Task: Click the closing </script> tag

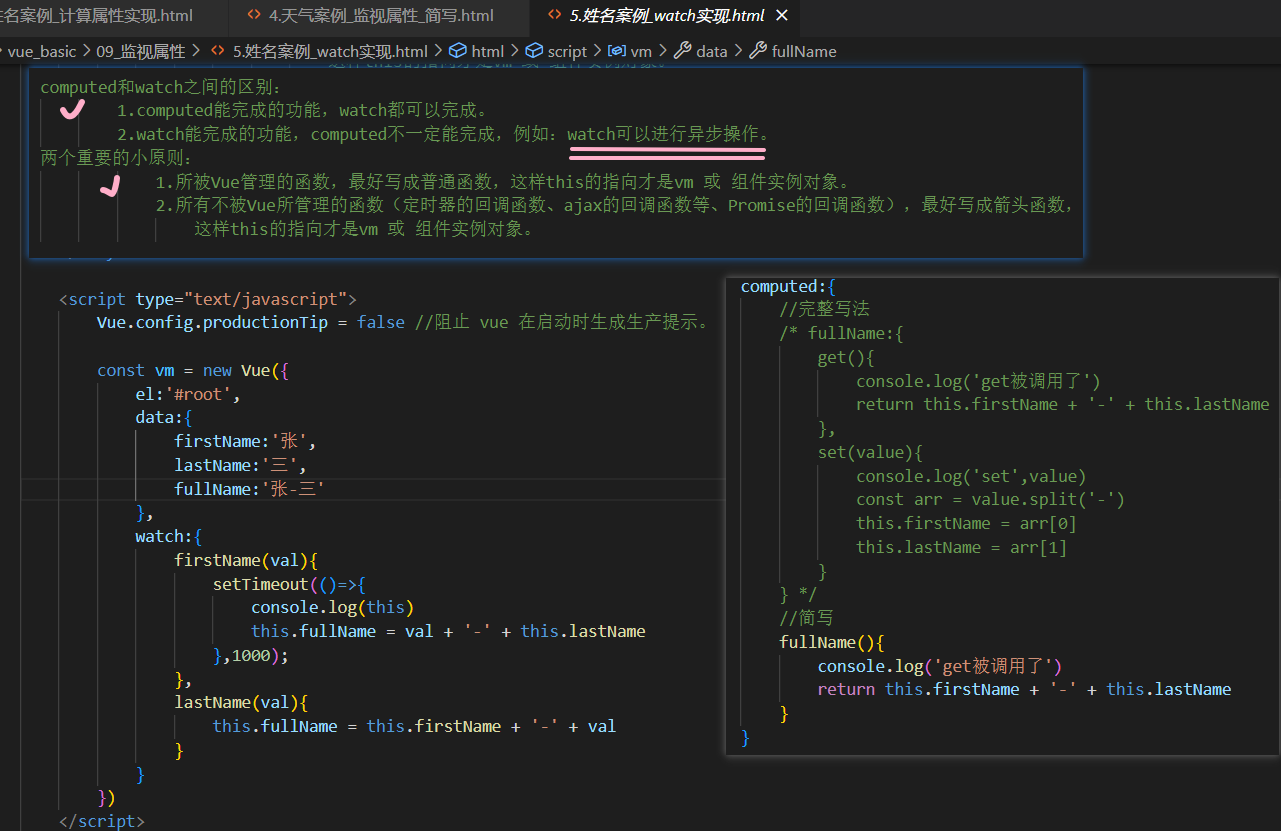Action: pyautogui.click(x=102, y=821)
